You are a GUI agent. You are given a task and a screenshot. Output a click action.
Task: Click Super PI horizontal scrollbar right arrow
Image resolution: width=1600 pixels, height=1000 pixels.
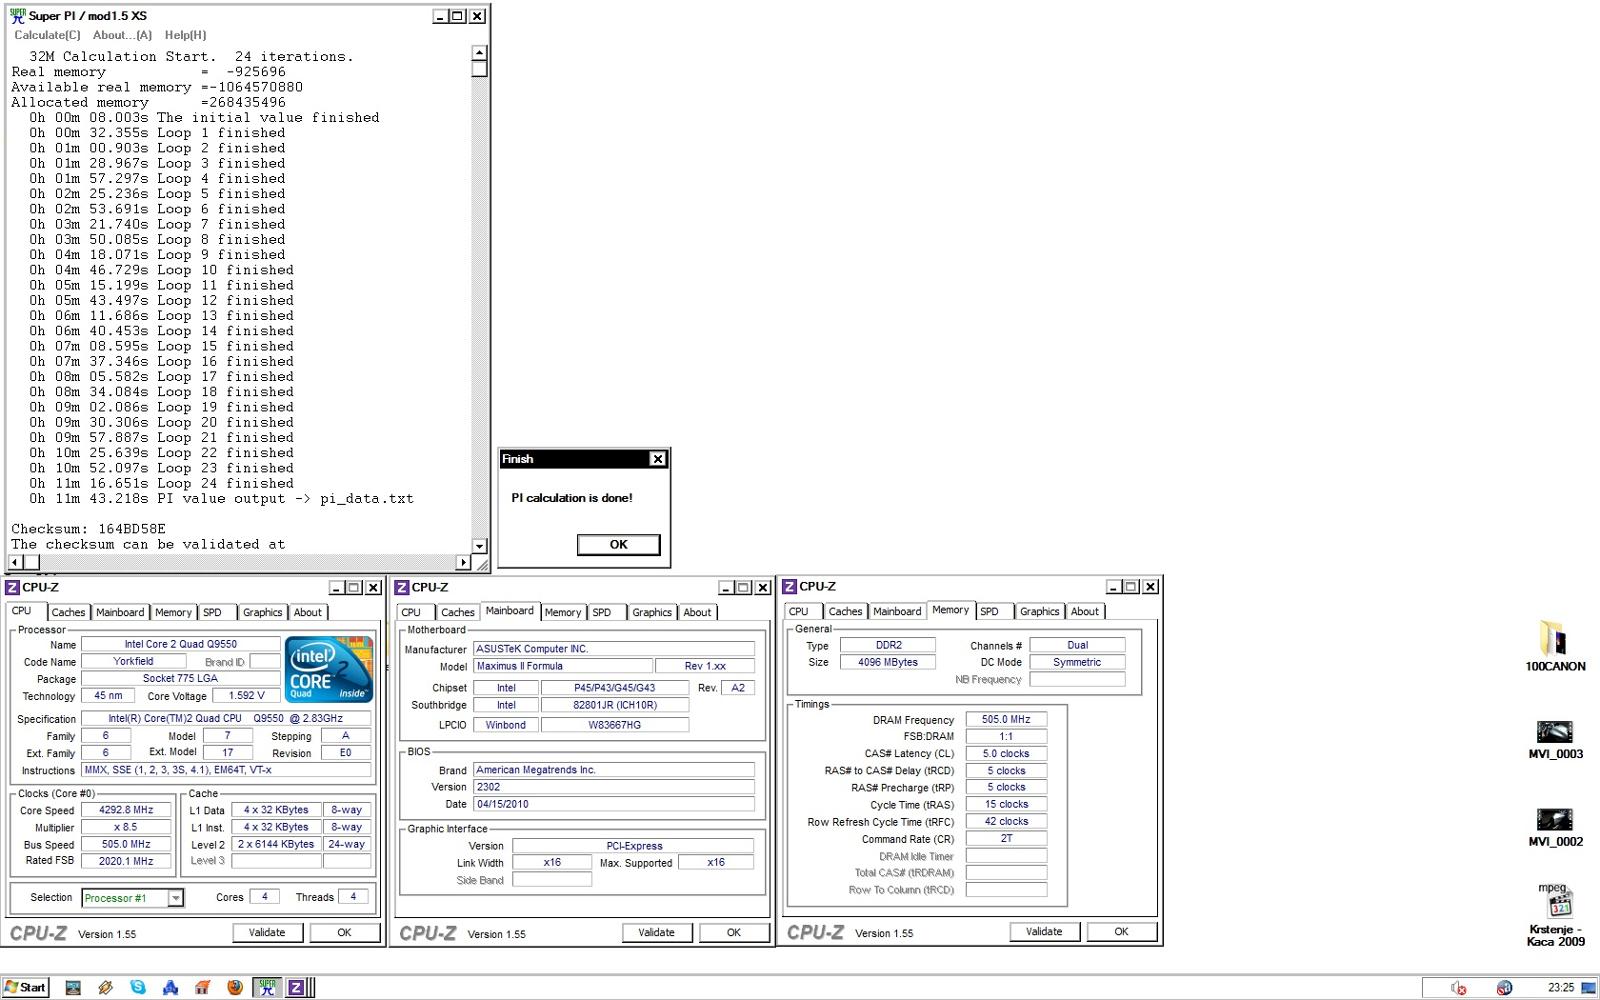[x=463, y=562]
